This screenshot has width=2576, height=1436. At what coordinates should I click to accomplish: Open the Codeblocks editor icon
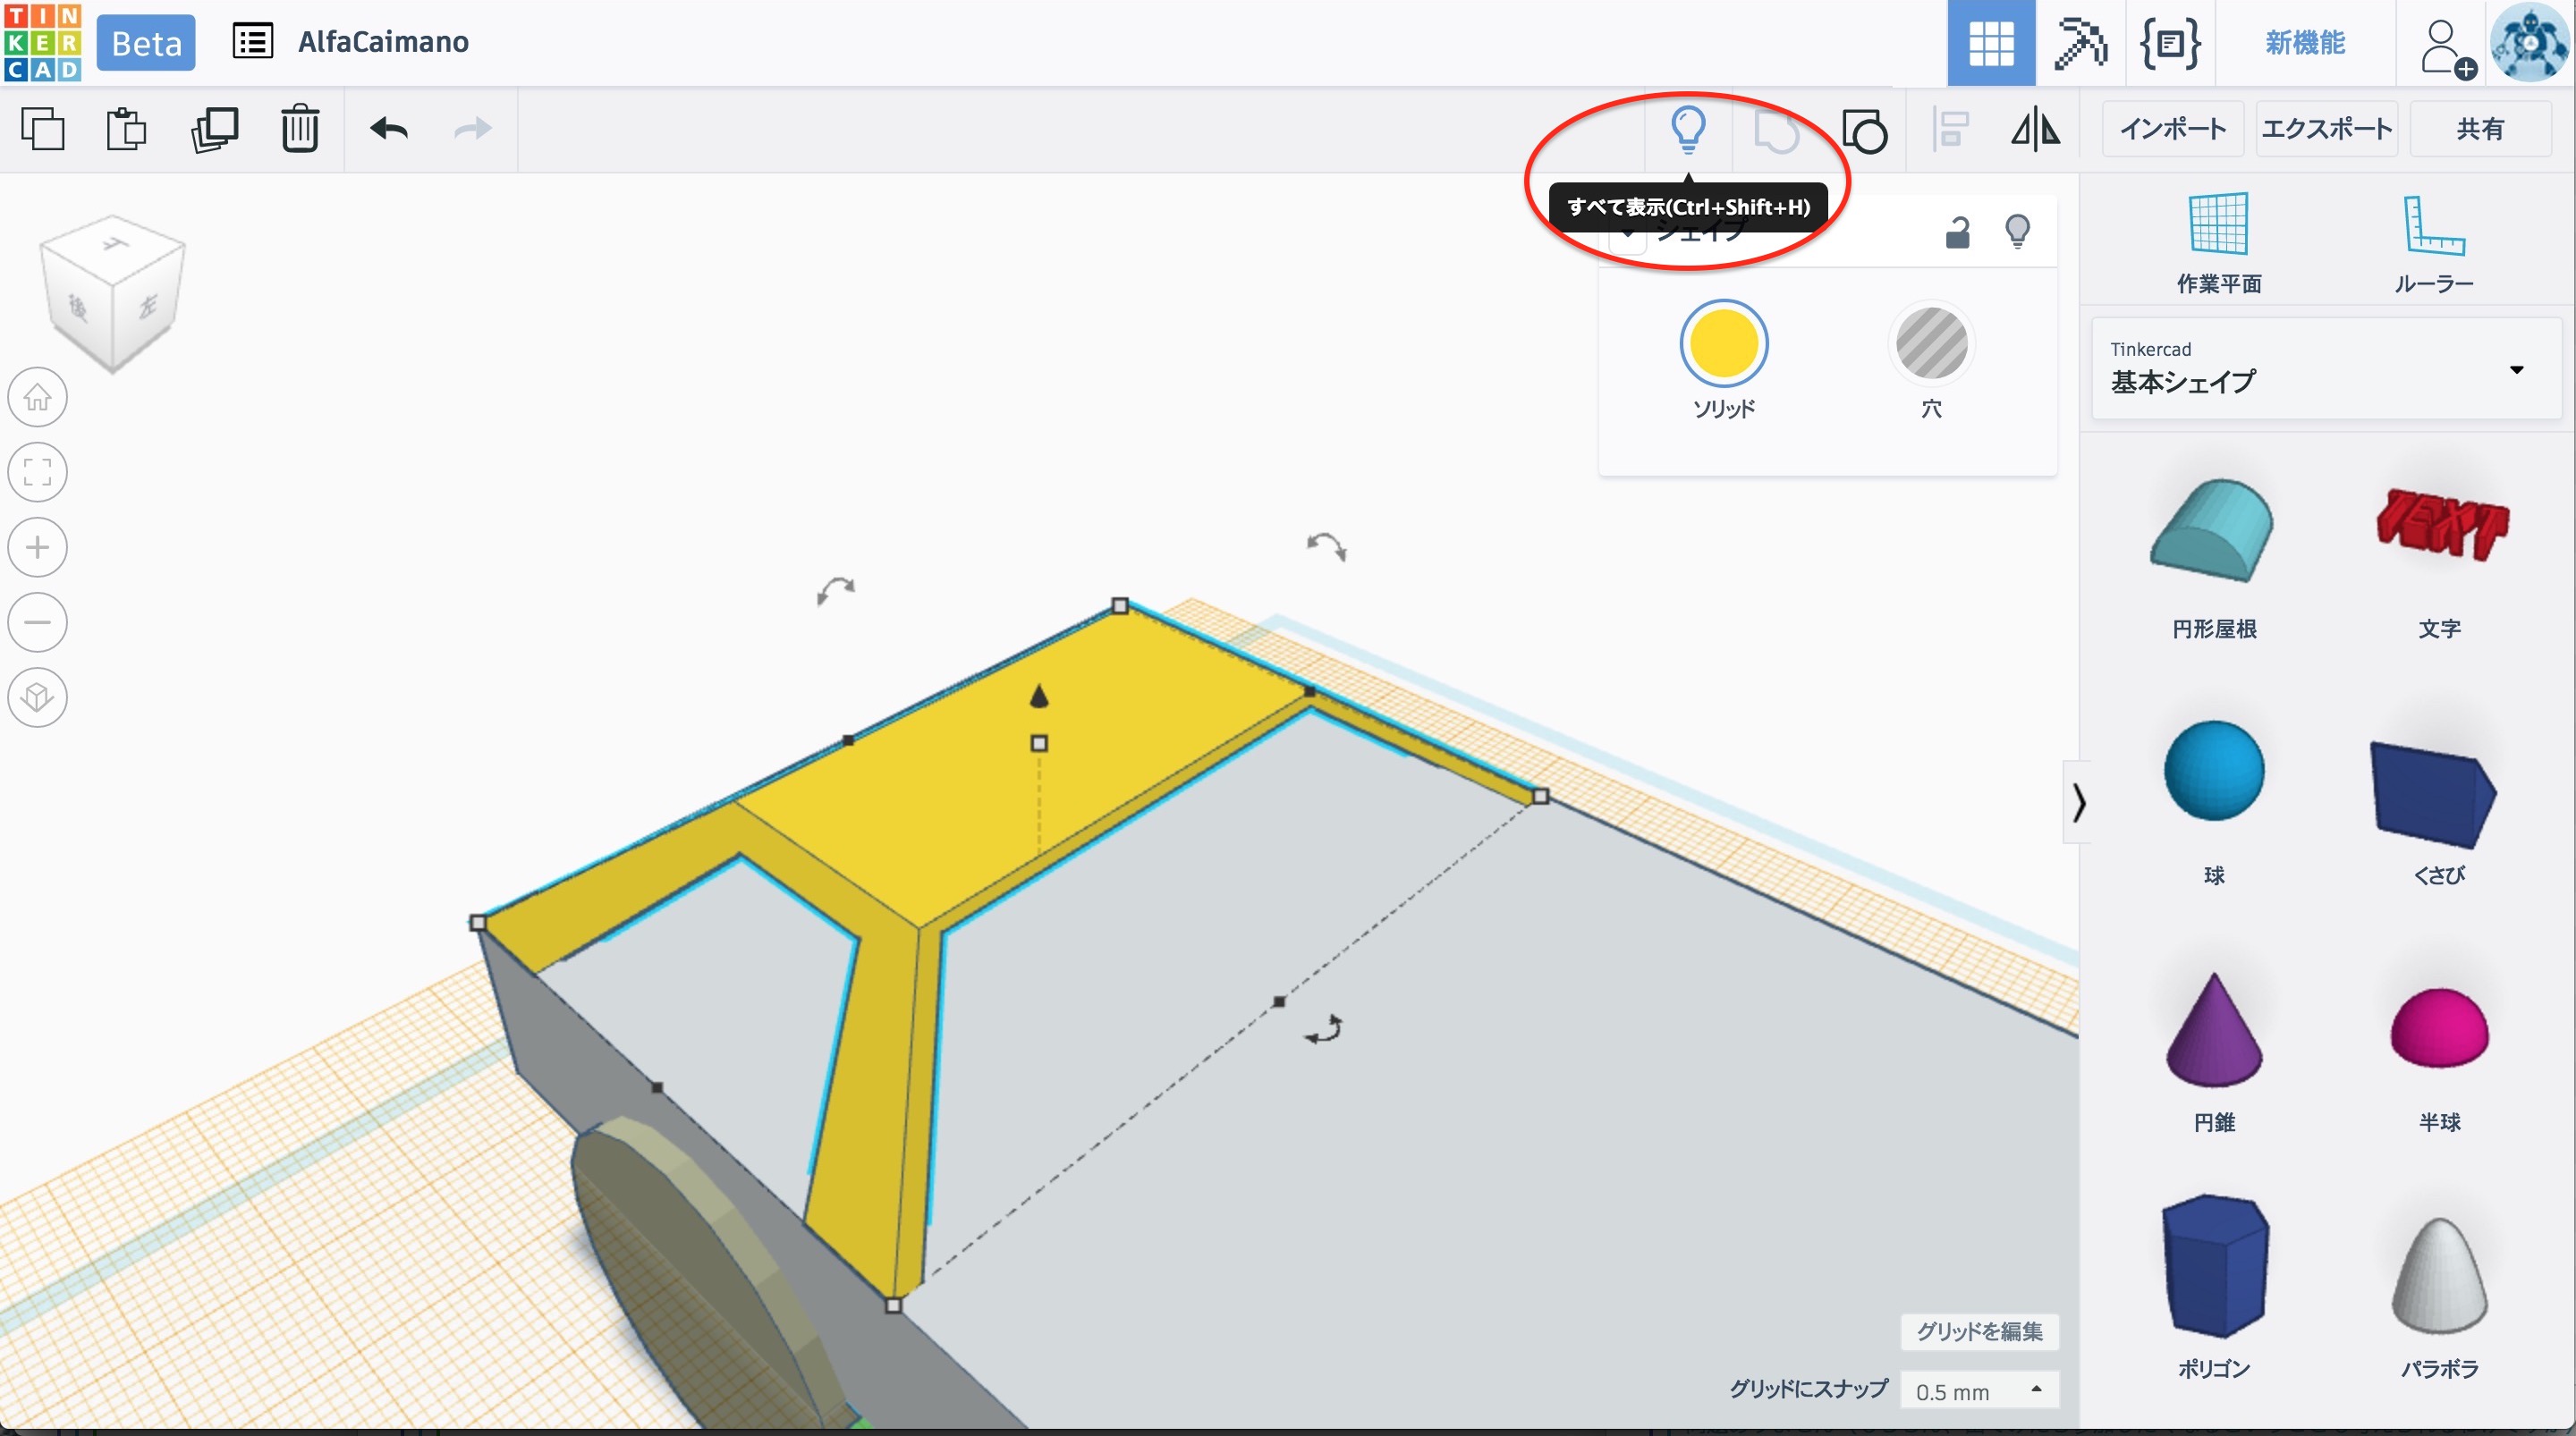click(x=2169, y=43)
